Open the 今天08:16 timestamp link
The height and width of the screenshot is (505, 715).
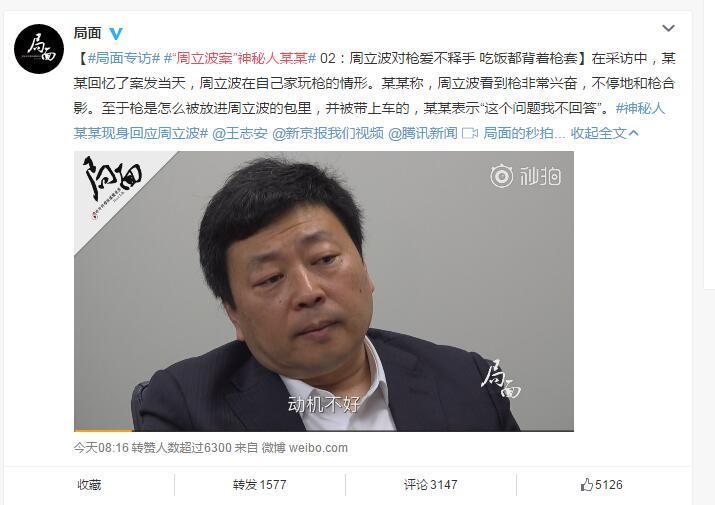pyautogui.click(x=101, y=448)
